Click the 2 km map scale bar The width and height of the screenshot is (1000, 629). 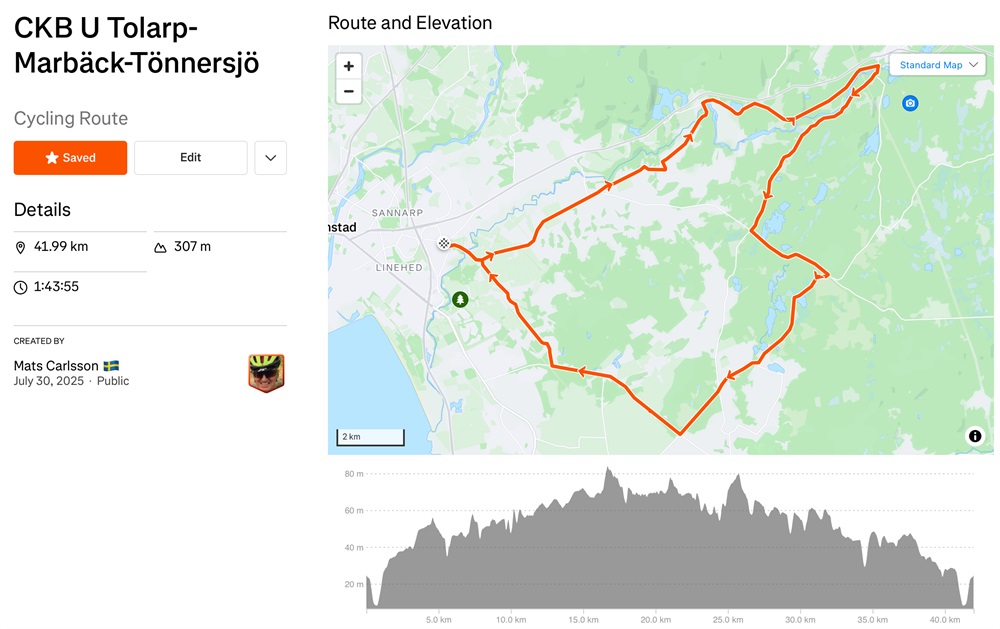371,437
